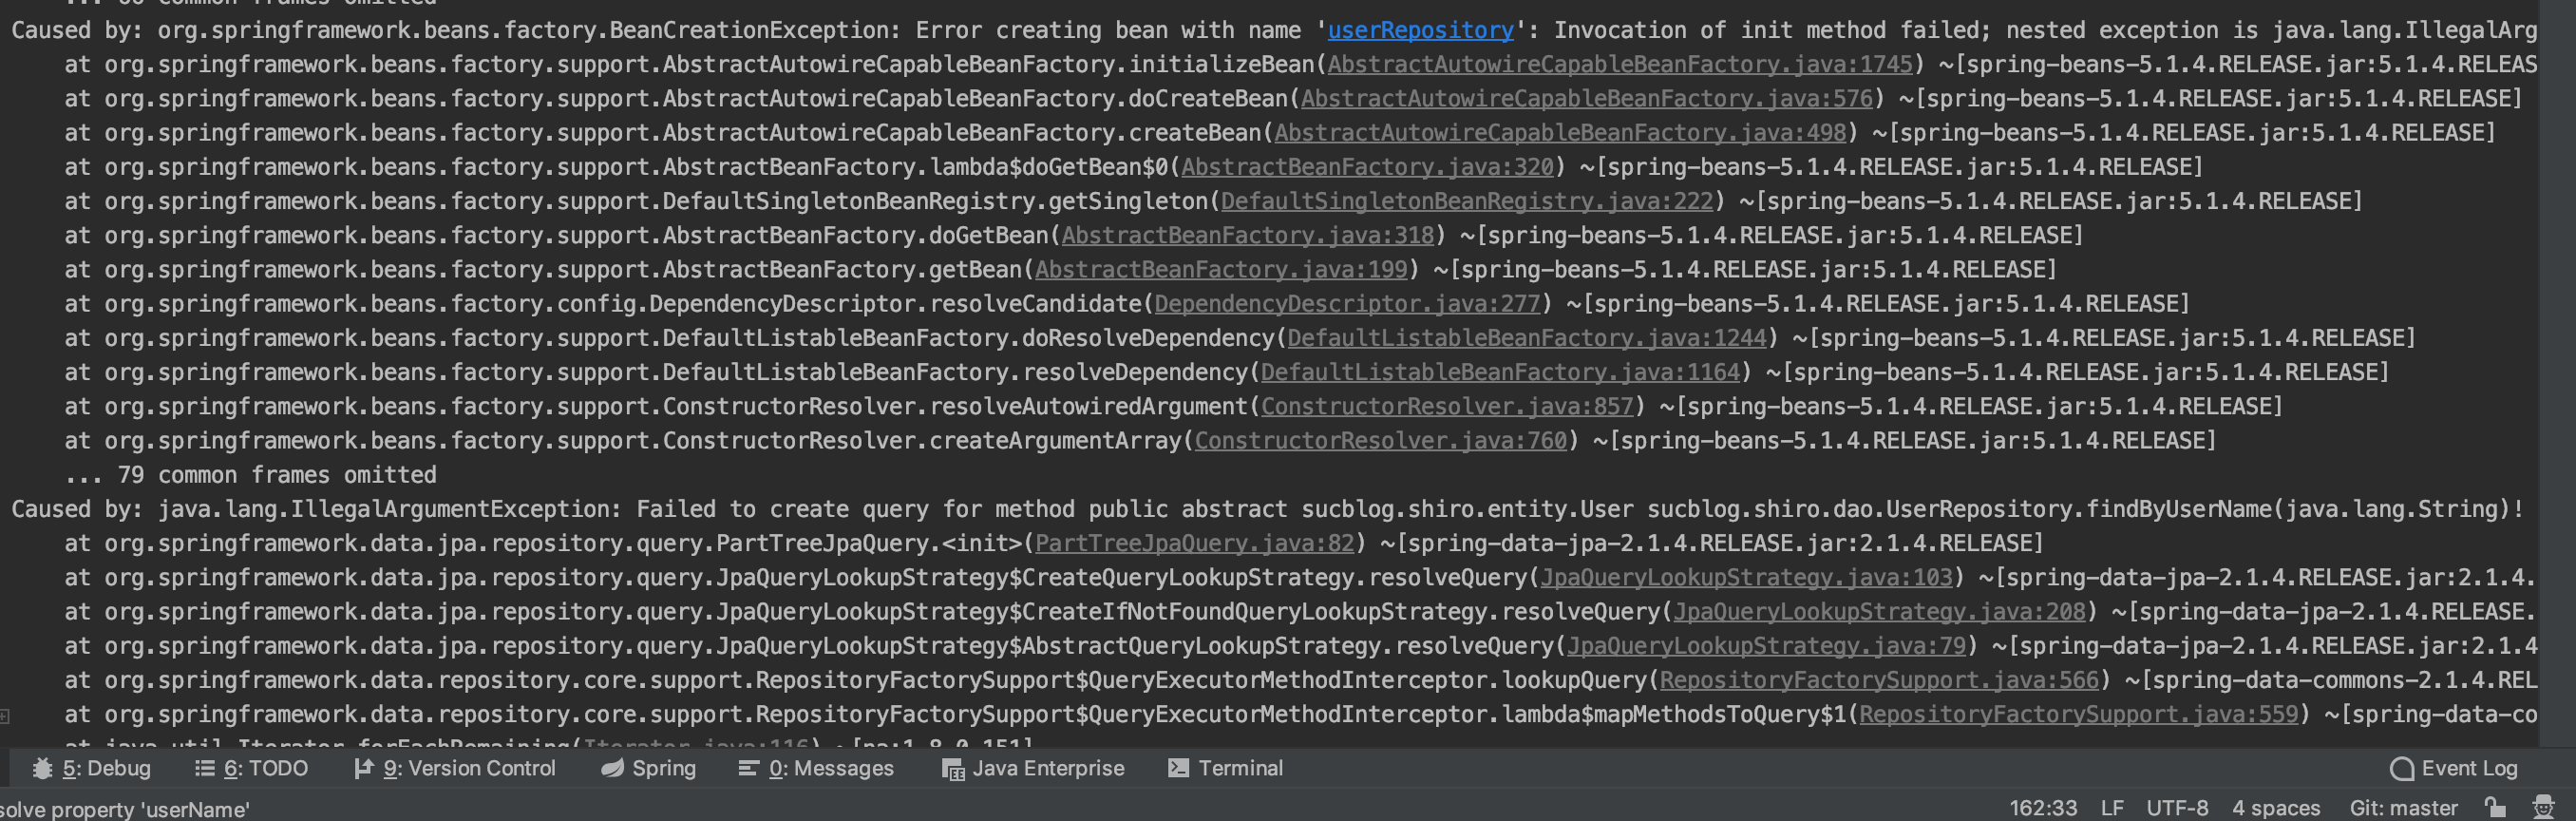Click the 162:33 line/column indicator
The width and height of the screenshot is (2576, 821).
pyautogui.click(x=2043, y=808)
